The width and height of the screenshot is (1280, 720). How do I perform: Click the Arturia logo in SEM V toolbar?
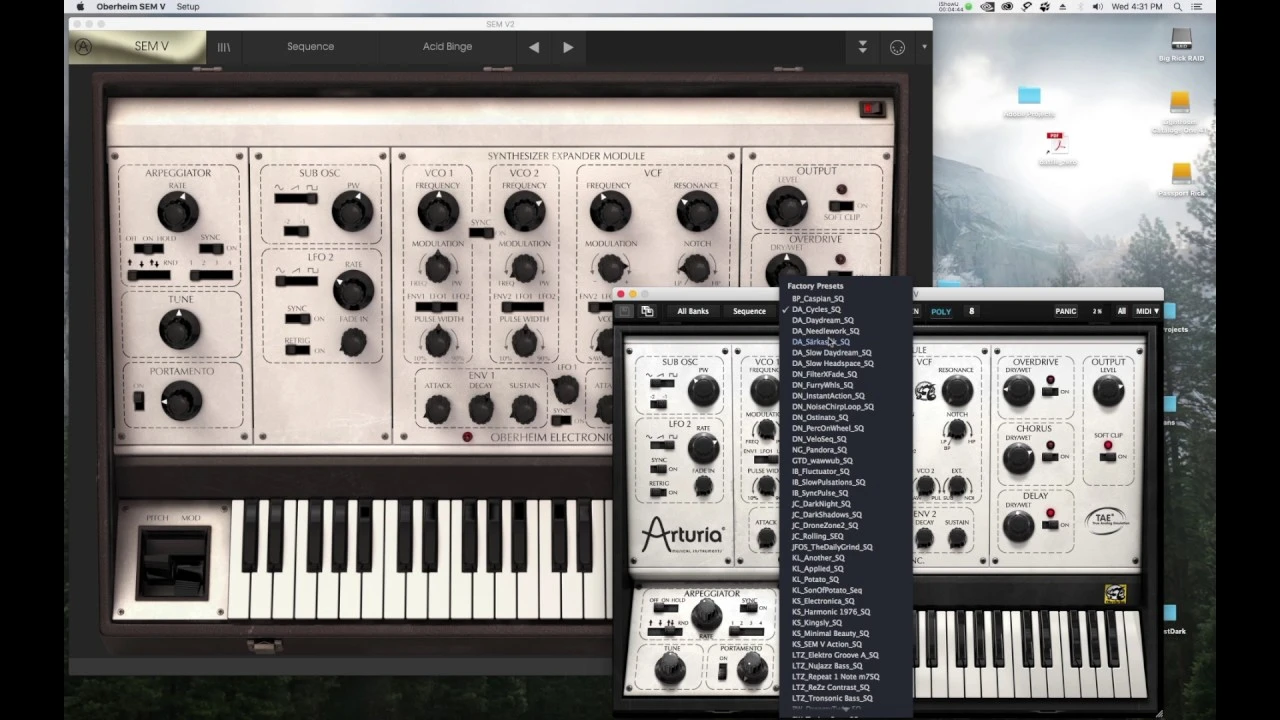click(x=84, y=47)
